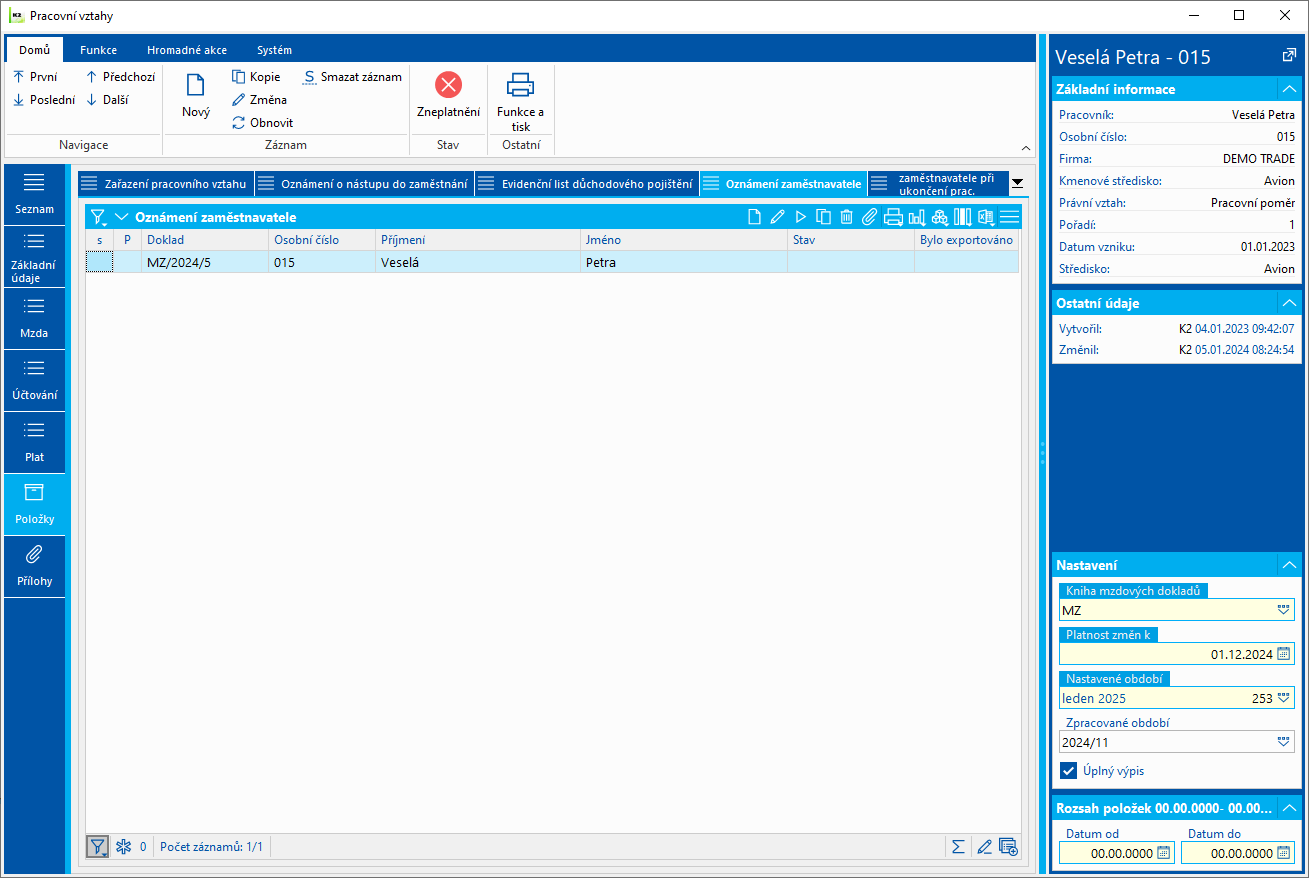Screen dimensions: 1309x878
Task: Switch to the Funkce ribbon tab
Action: 99,50
